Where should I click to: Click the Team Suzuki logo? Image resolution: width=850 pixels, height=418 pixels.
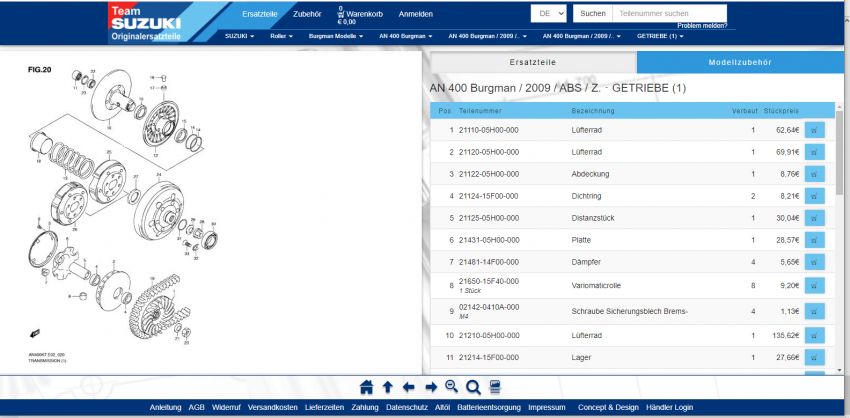(x=145, y=23)
